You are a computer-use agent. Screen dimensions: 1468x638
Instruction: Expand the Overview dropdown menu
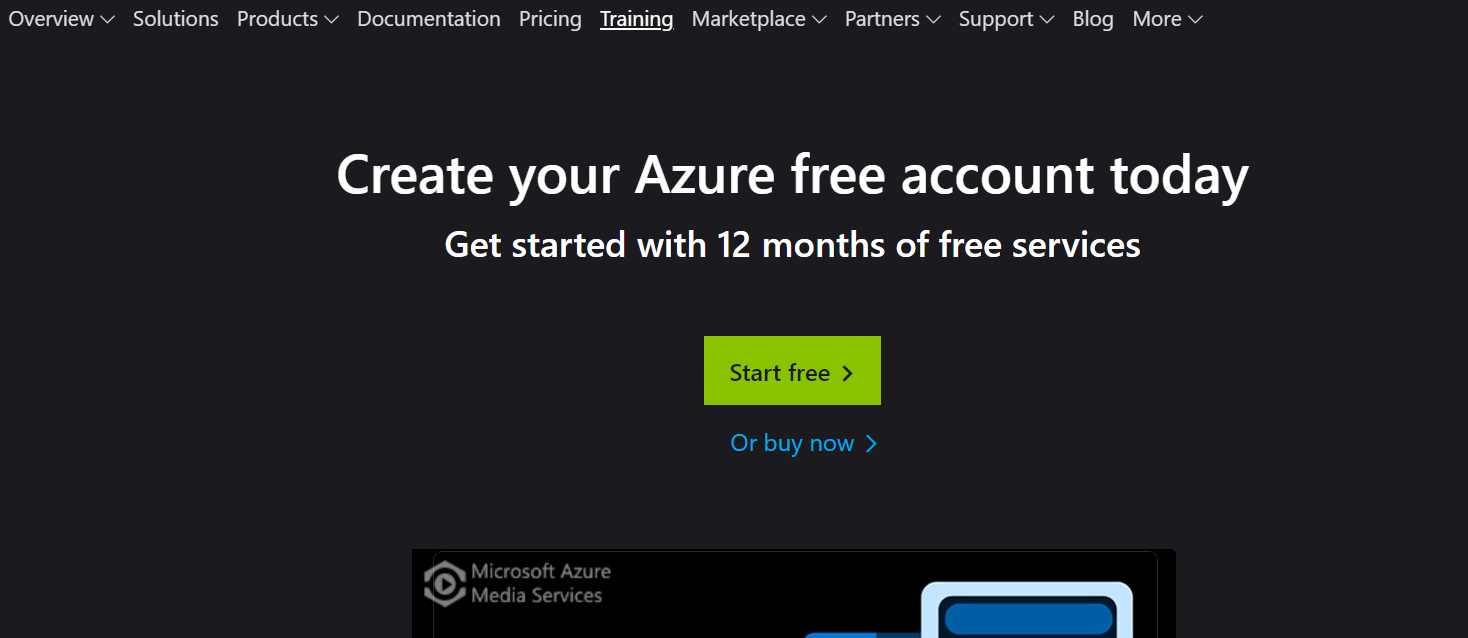pyautogui.click(x=61, y=19)
